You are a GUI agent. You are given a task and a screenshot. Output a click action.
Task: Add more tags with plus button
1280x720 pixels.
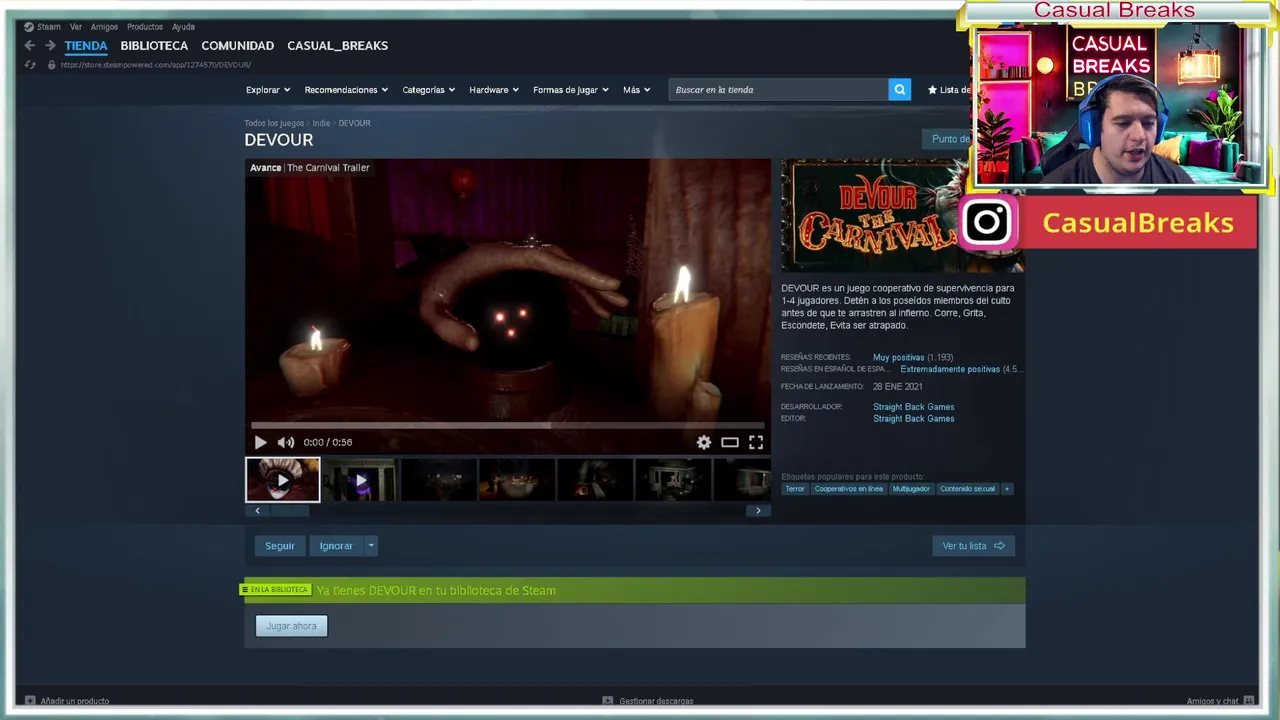click(1007, 489)
